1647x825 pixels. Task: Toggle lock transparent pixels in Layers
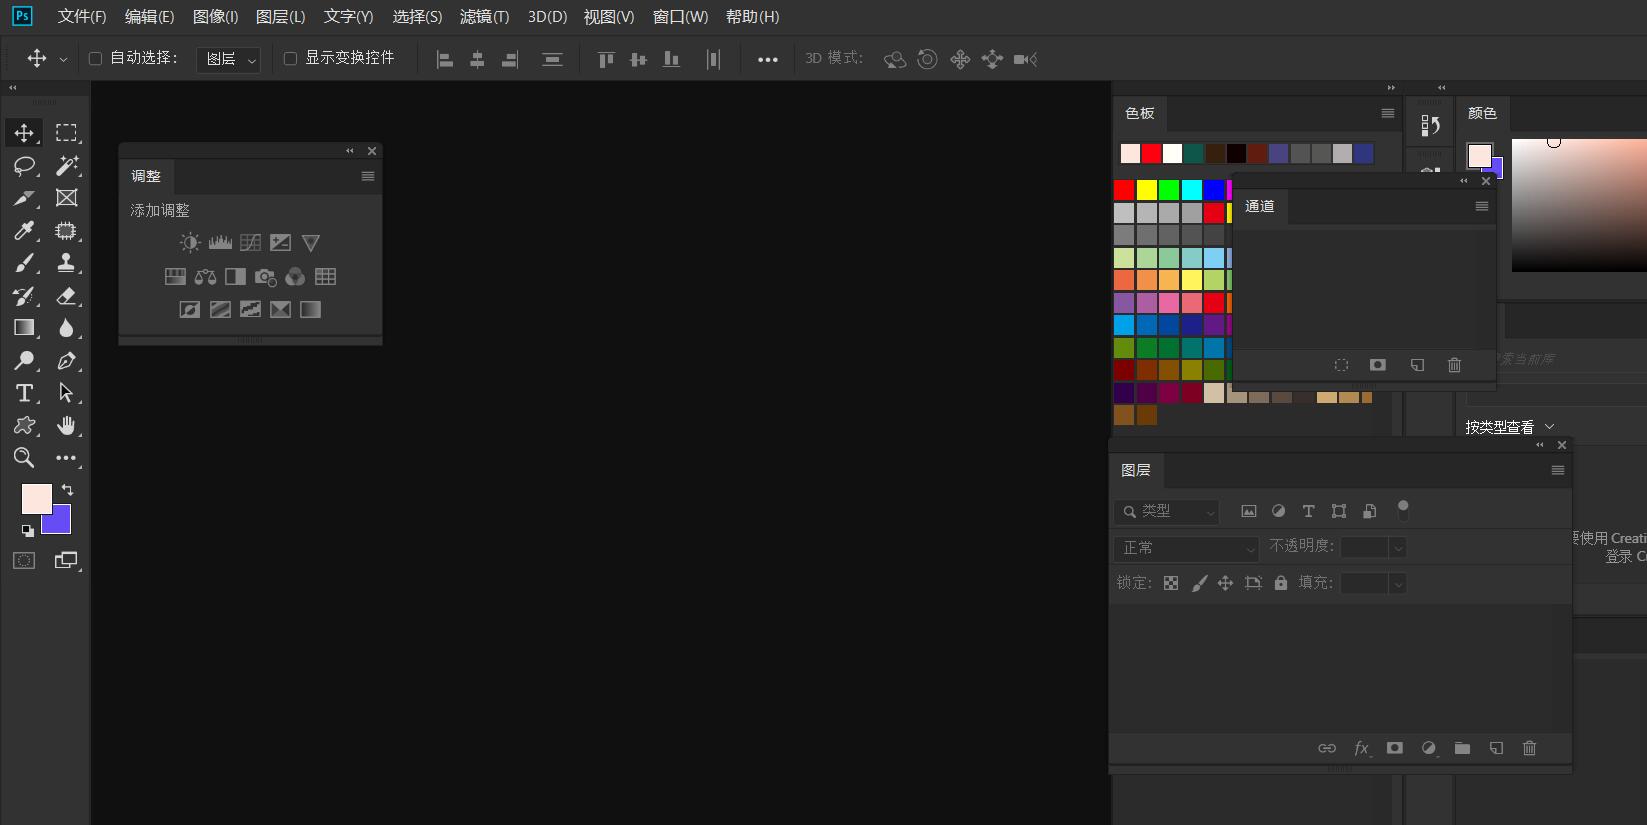[1171, 583]
